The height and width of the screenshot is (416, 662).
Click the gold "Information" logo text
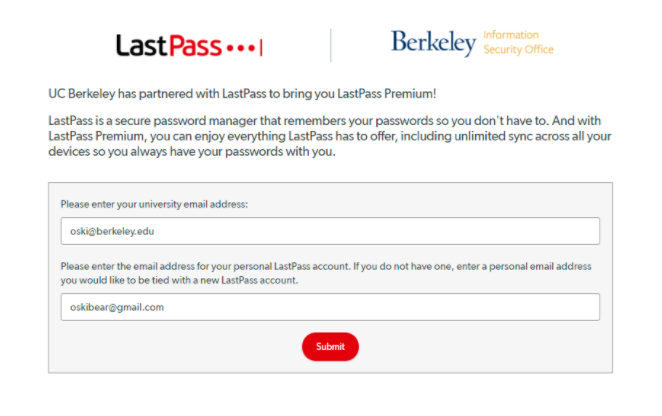click(511, 35)
